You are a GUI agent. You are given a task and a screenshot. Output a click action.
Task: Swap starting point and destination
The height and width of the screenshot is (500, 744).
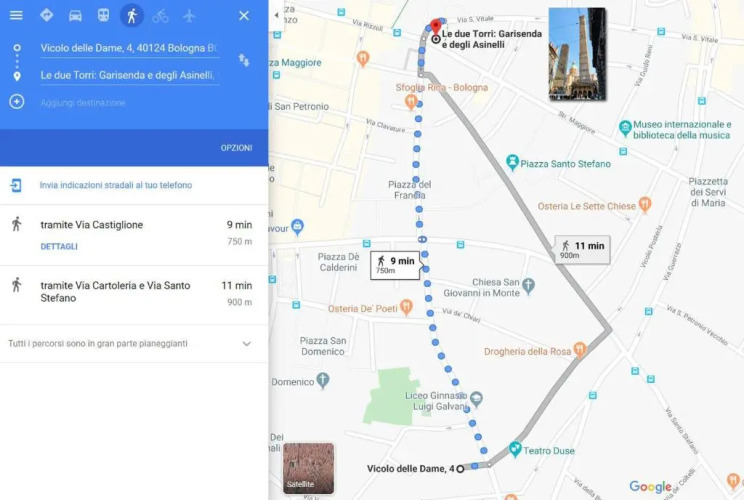(244, 60)
